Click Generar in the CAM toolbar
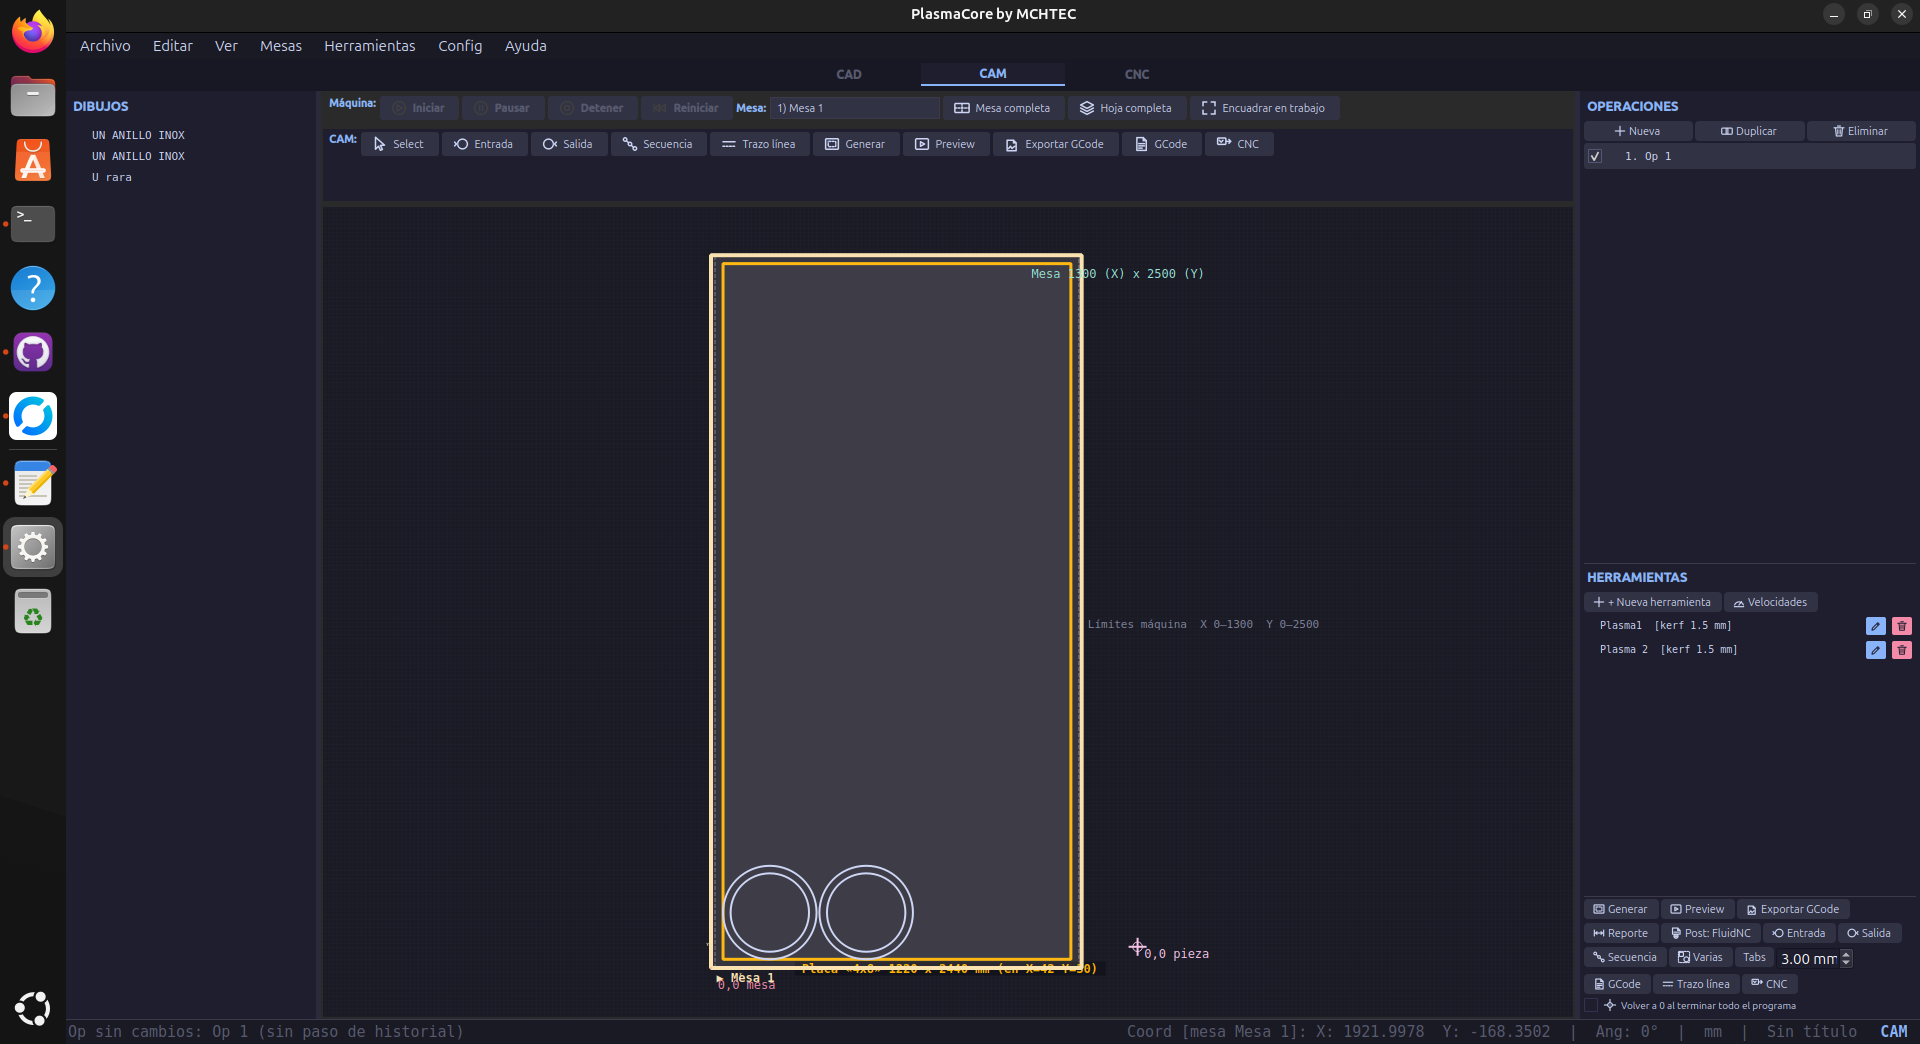1920x1044 pixels. click(856, 144)
